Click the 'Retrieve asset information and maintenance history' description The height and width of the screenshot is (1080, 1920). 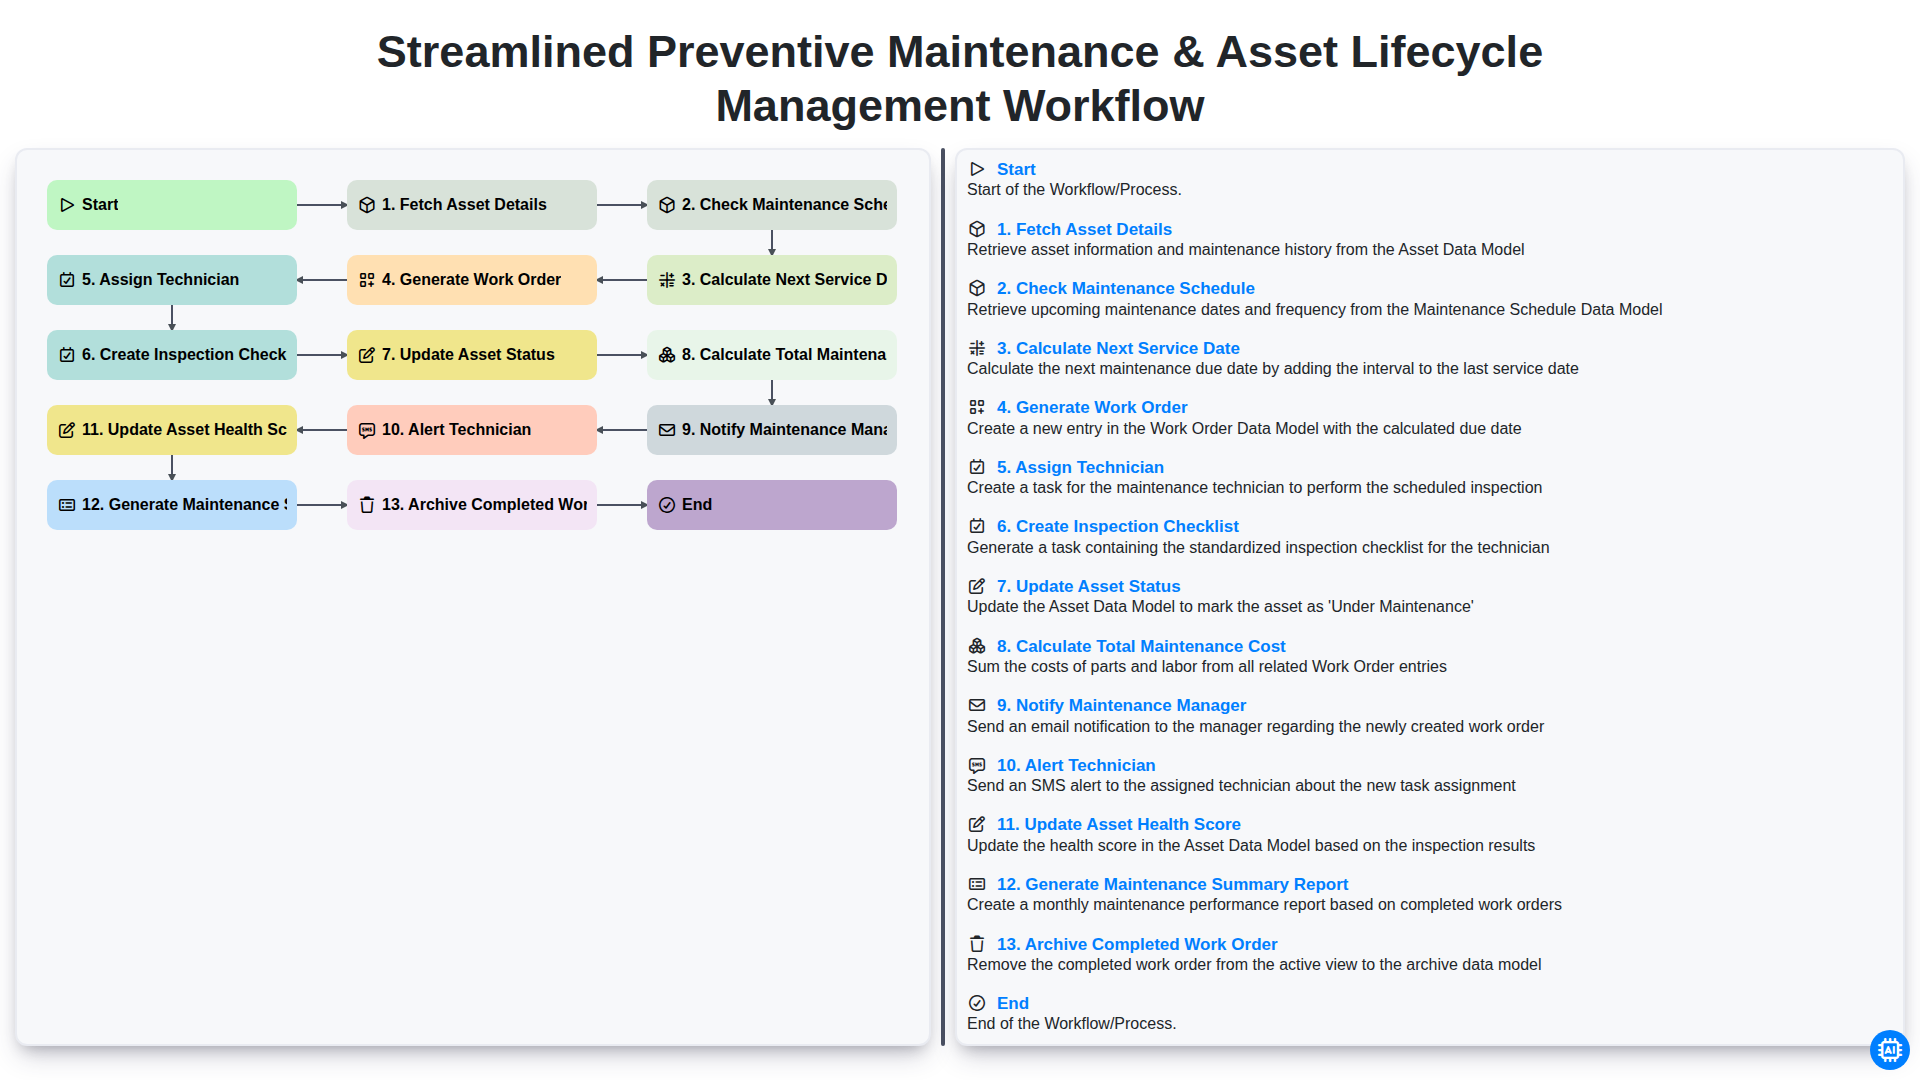pyautogui.click(x=1245, y=250)
